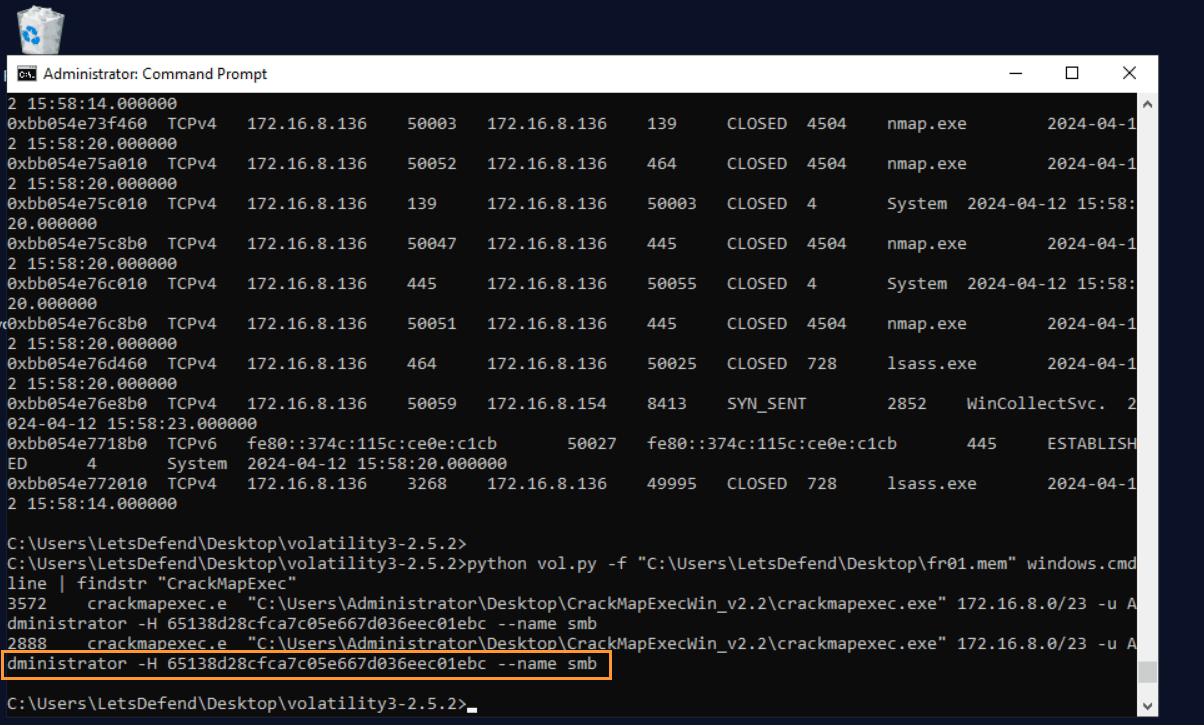Click the address 0xbb054e73f460

[x=77, y=124]
